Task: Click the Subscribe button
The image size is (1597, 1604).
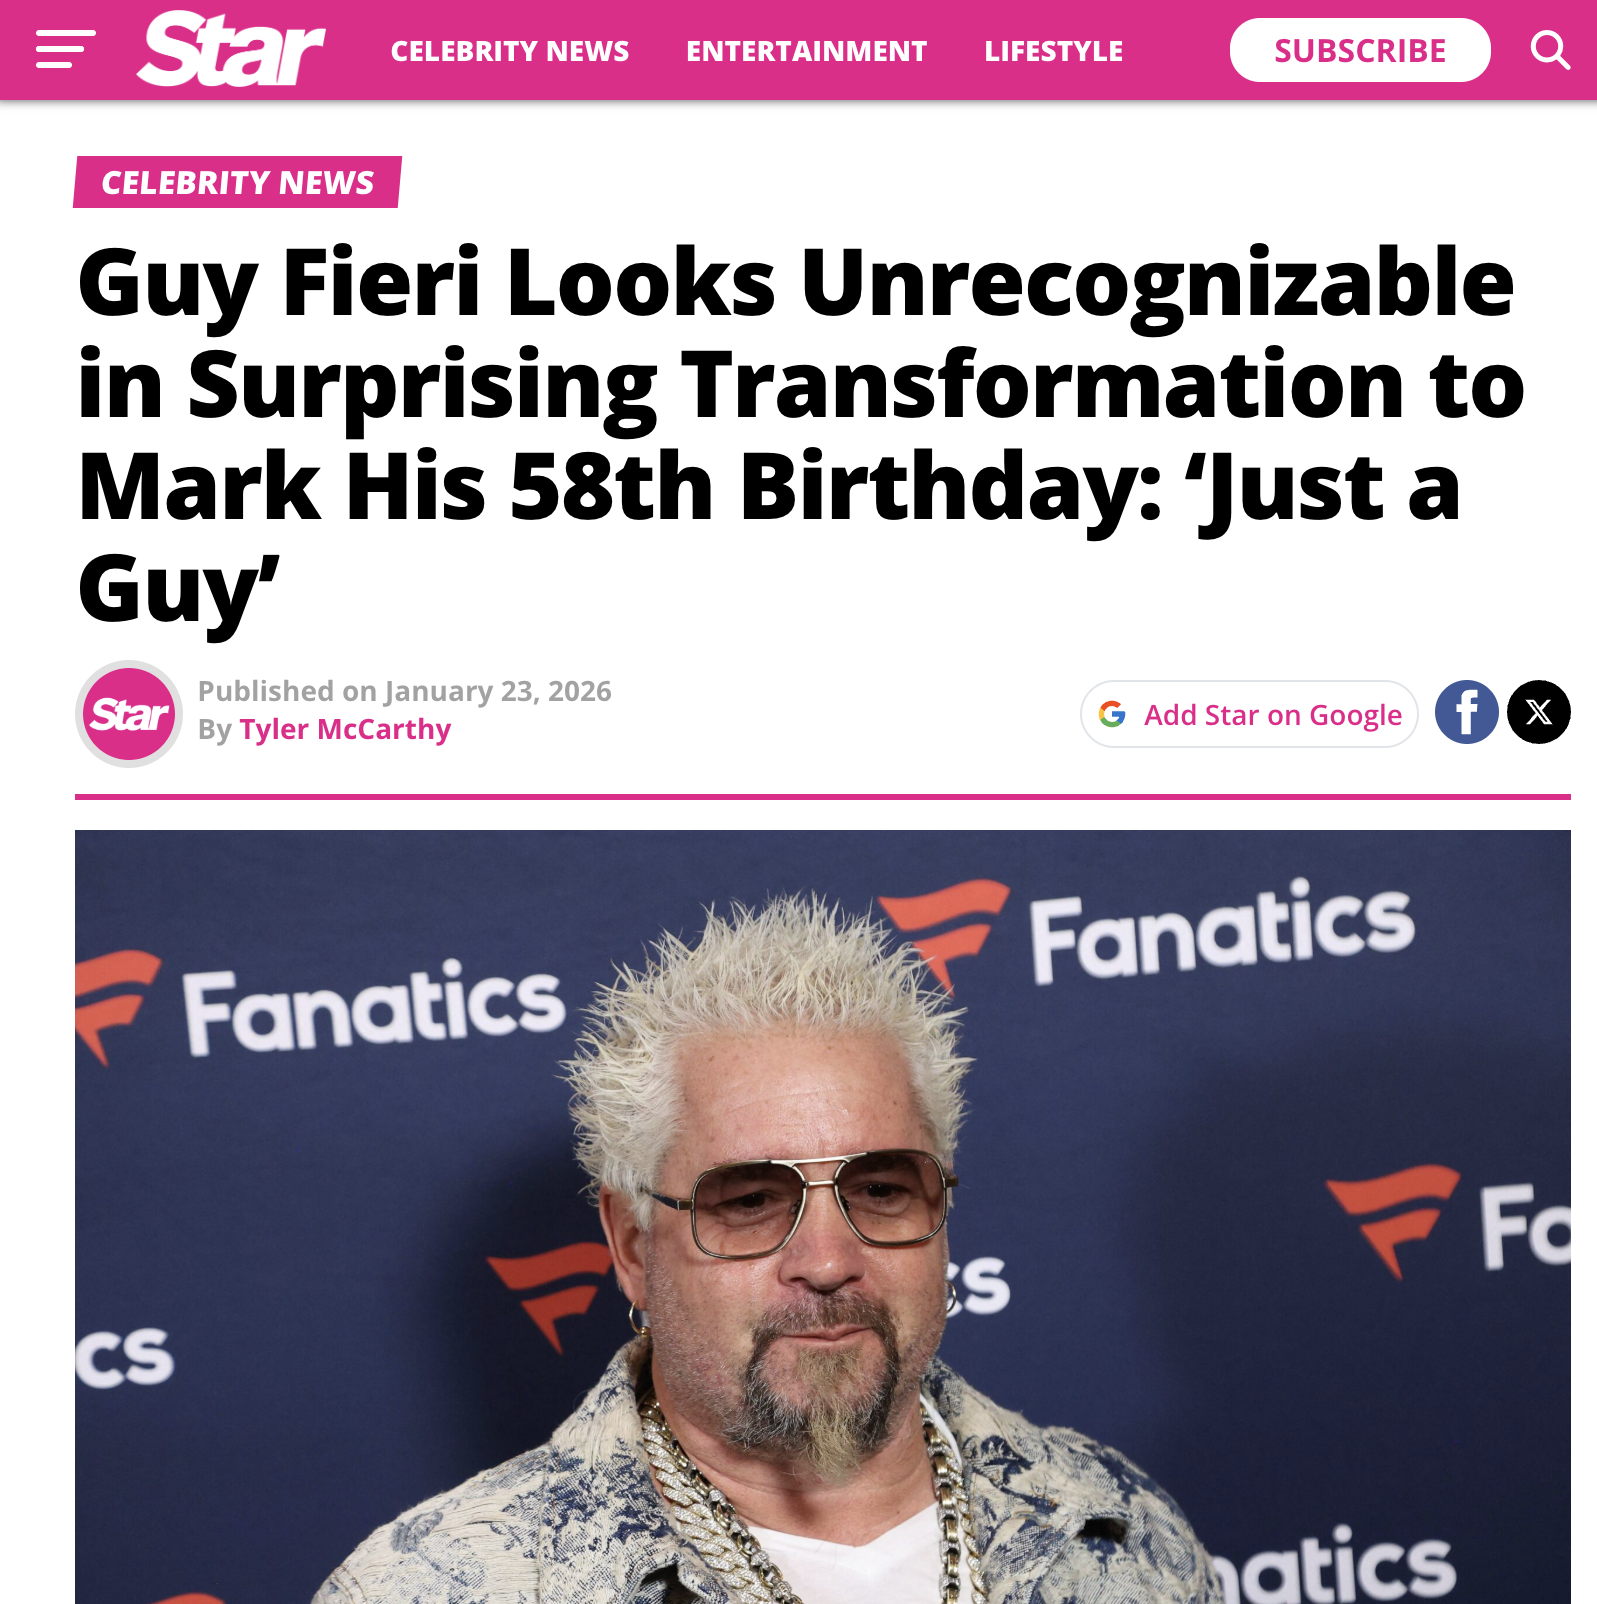Action: [1359, 50]
